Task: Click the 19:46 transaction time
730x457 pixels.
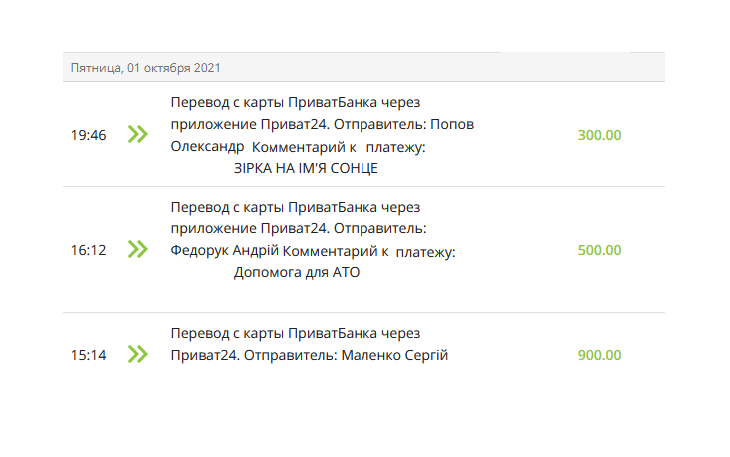Action: (x=88, y=135)
